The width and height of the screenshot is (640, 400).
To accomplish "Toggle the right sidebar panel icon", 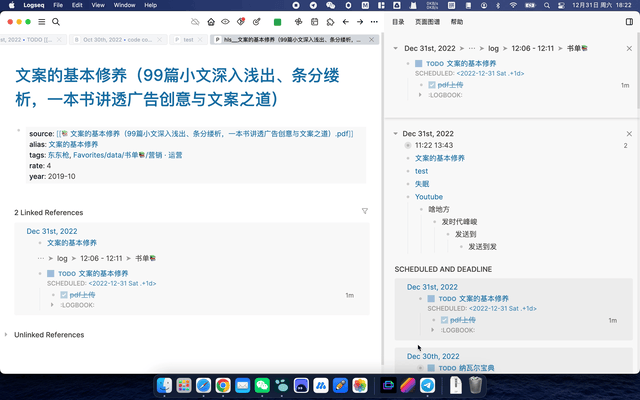I will [x=629, y=22].
